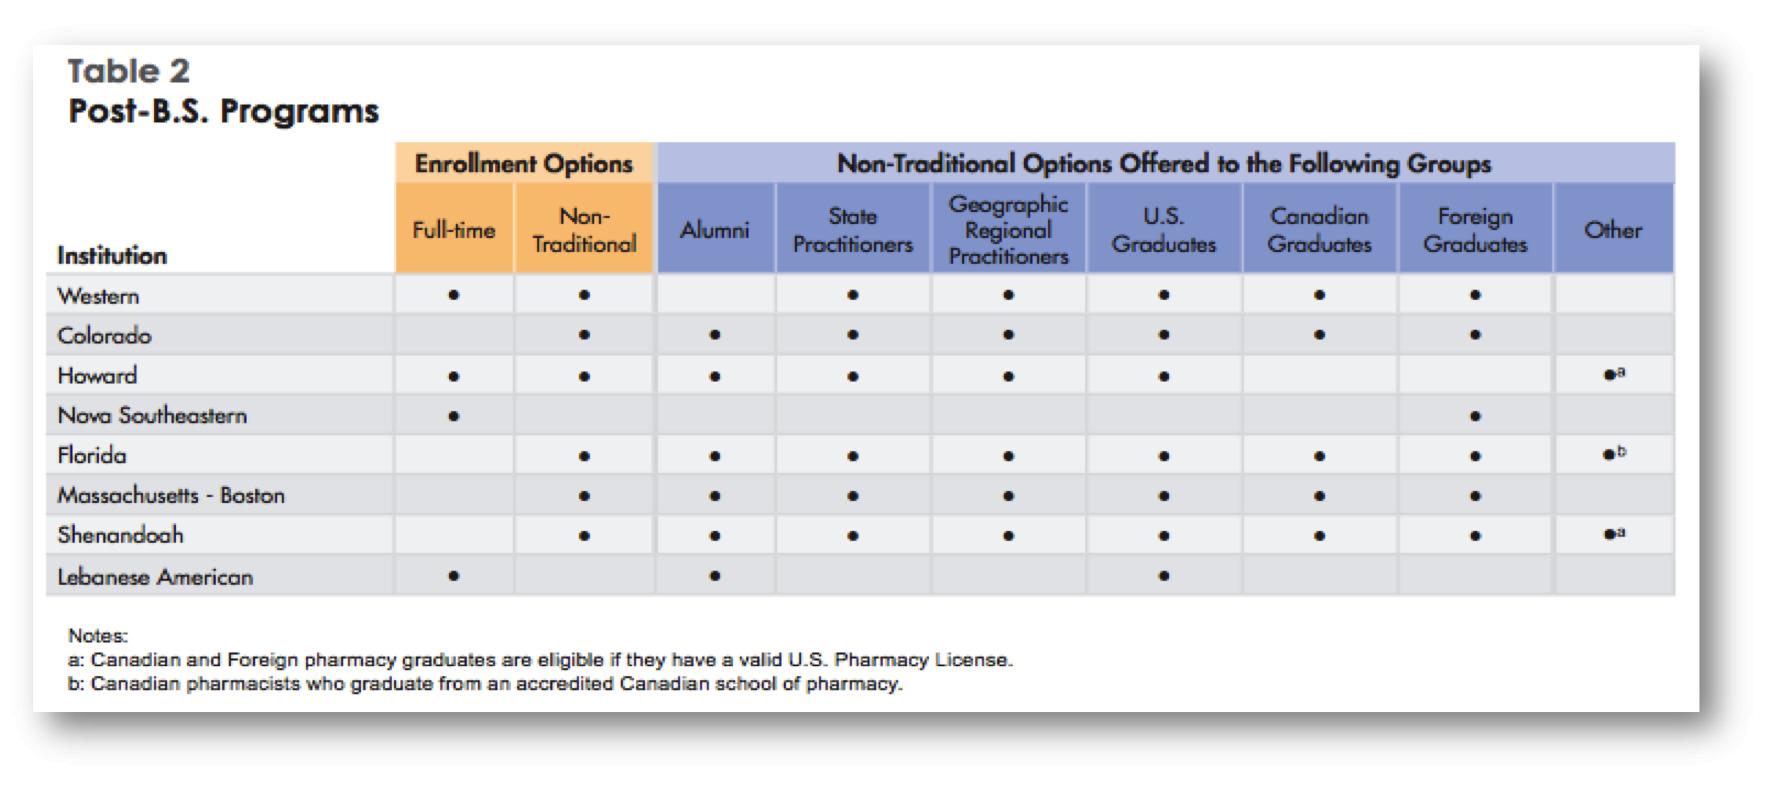Click the U.S. Graduates column header

click(1163, 230)
